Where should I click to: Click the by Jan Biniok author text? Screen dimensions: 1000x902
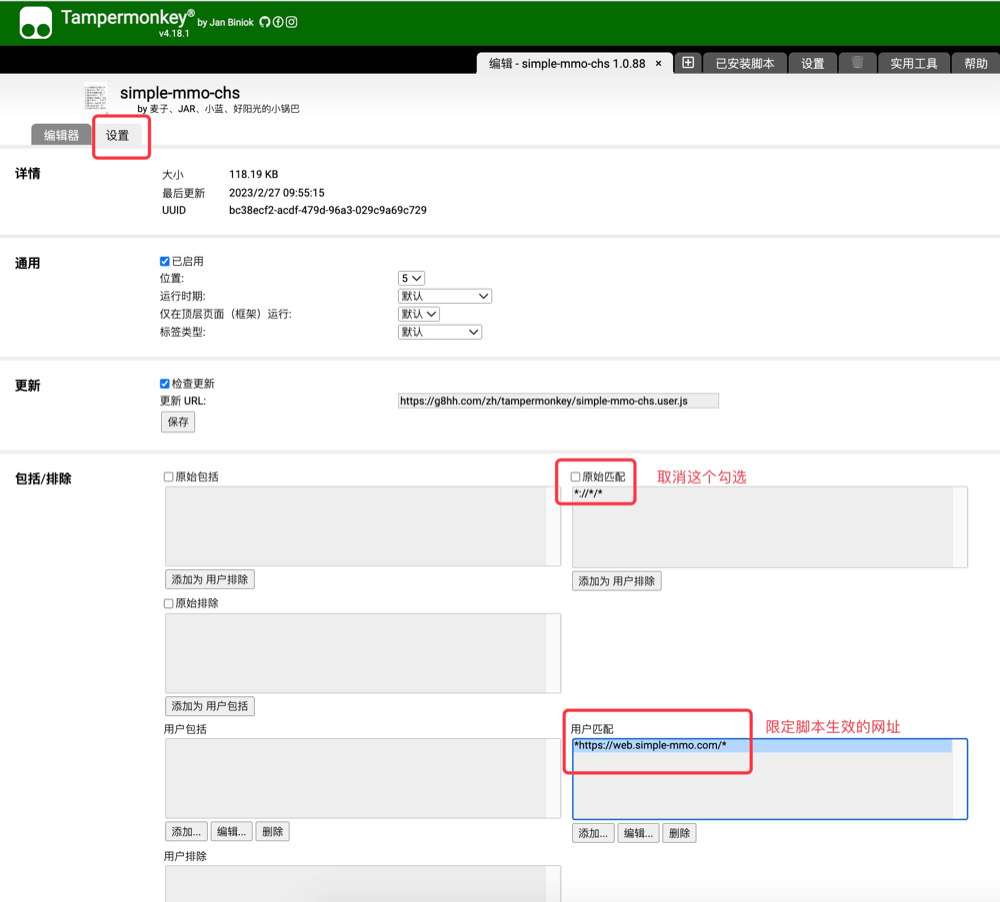pos(226,22)
